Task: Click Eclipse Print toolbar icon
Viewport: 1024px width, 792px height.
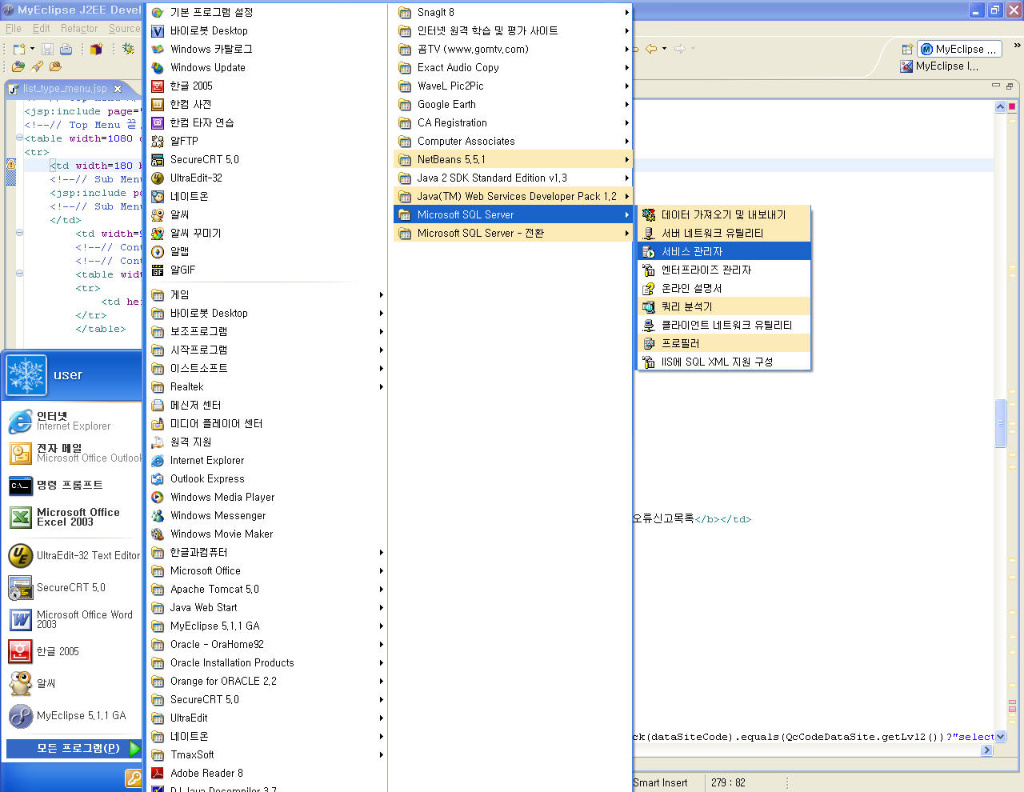Action: tap(66, 49)
